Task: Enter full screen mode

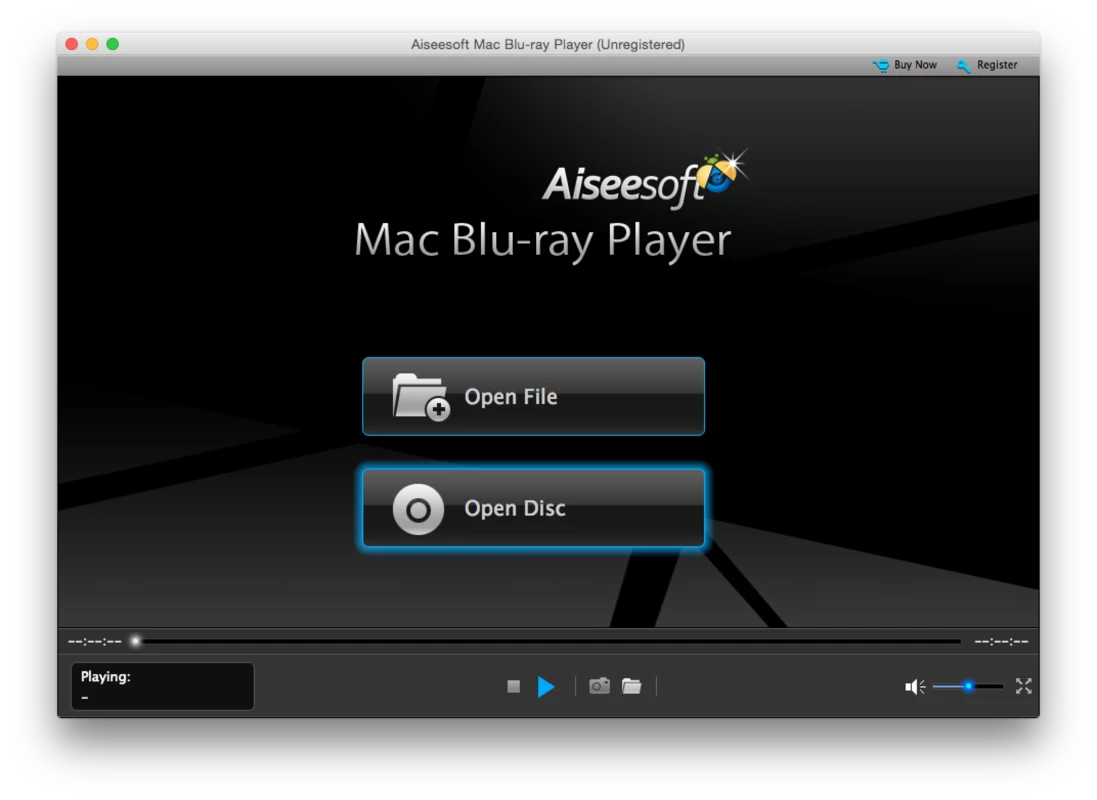Action: [1024, 686]
